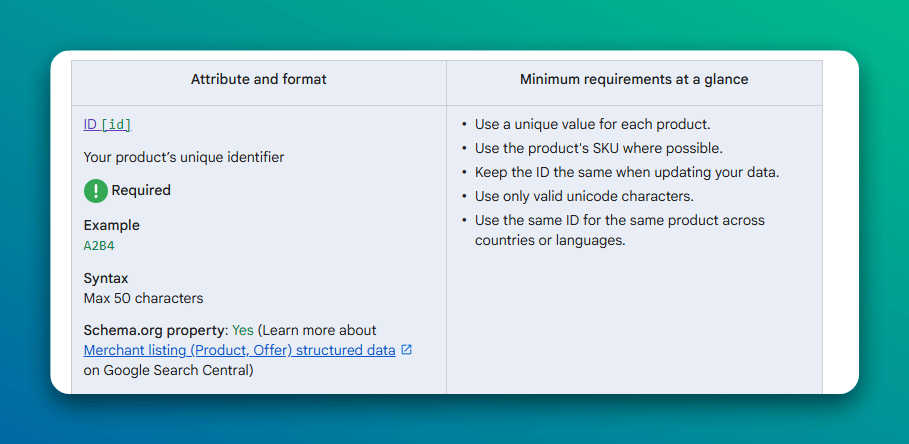Click 'Minimum requirements at a glance' header
This screenshot has width=909, height=444.
(634, 79)
